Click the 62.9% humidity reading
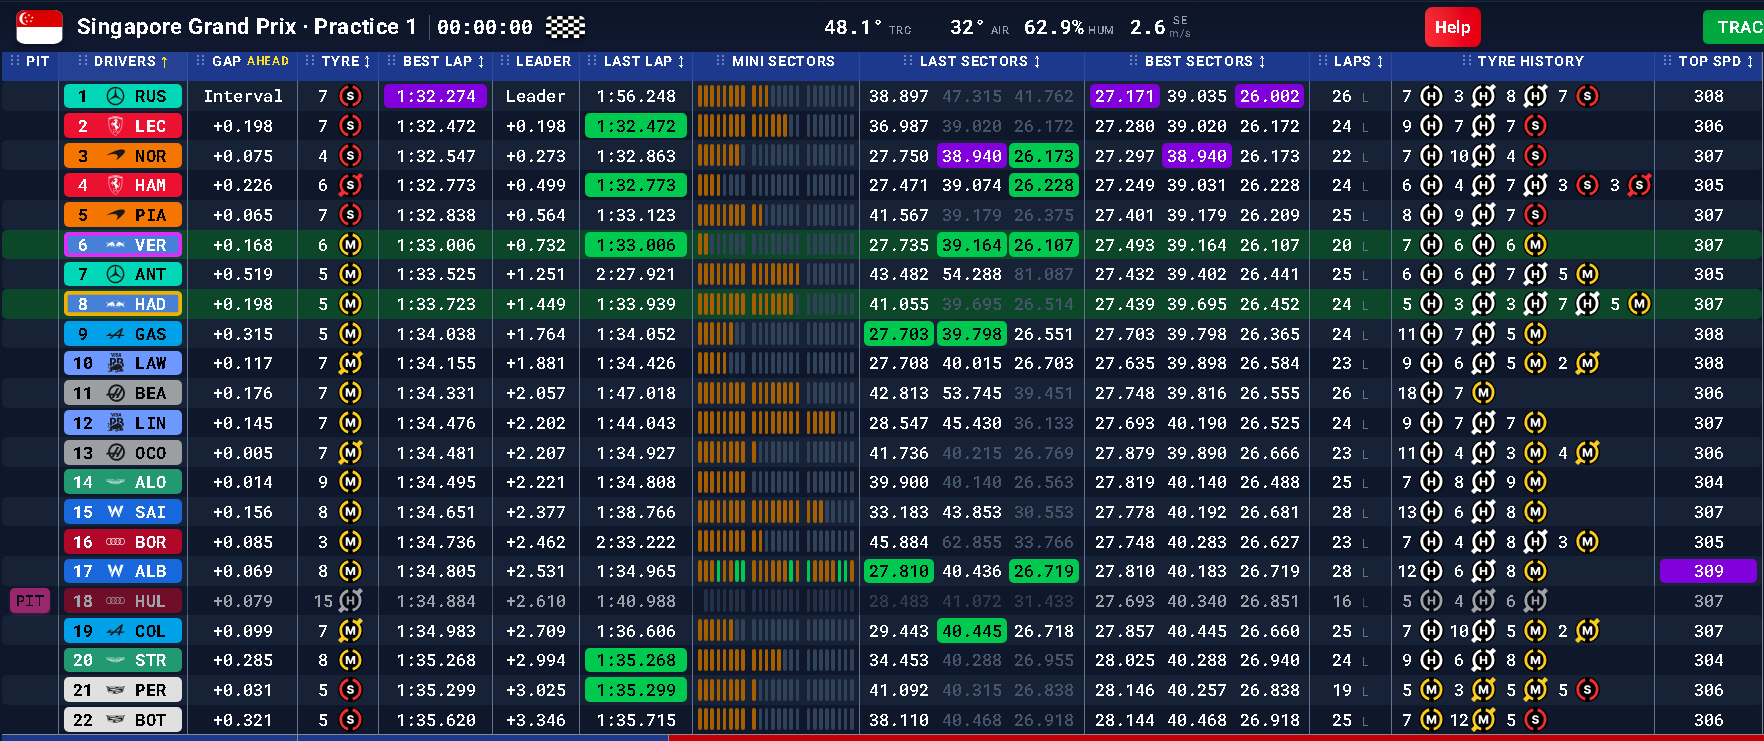This screenshot has height=741, width=1764. point(1054,27)
